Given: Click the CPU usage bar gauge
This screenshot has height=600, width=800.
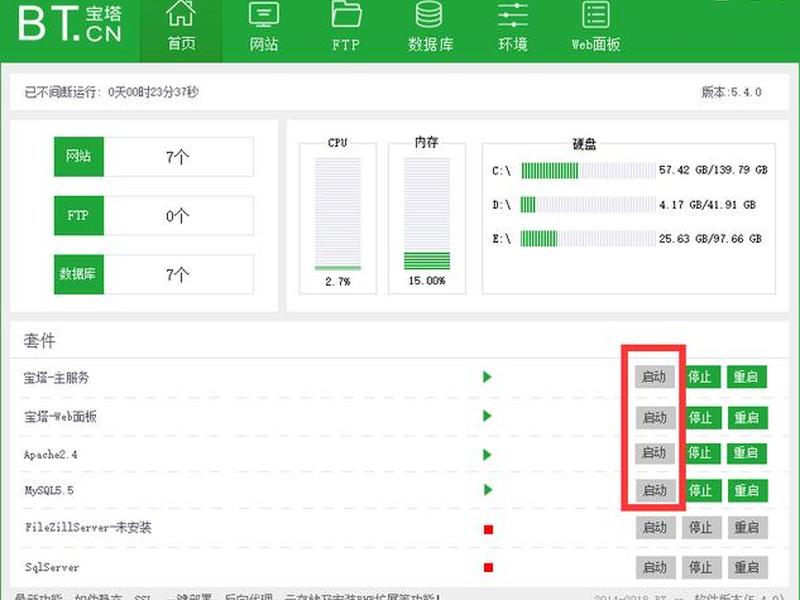Looking at the screenshot, I should (338, 214).
